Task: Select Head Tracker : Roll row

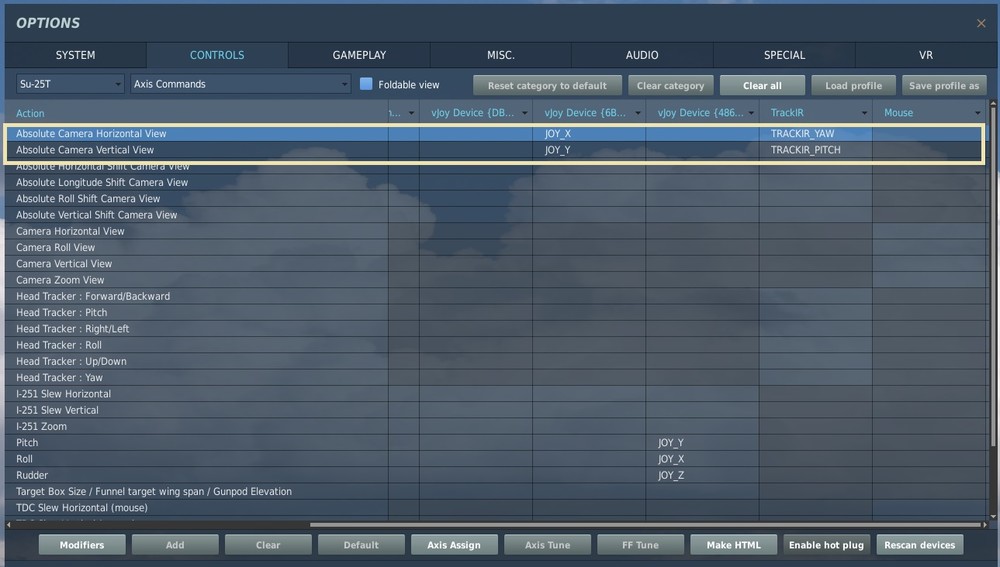Action: (x=494, y=345)
